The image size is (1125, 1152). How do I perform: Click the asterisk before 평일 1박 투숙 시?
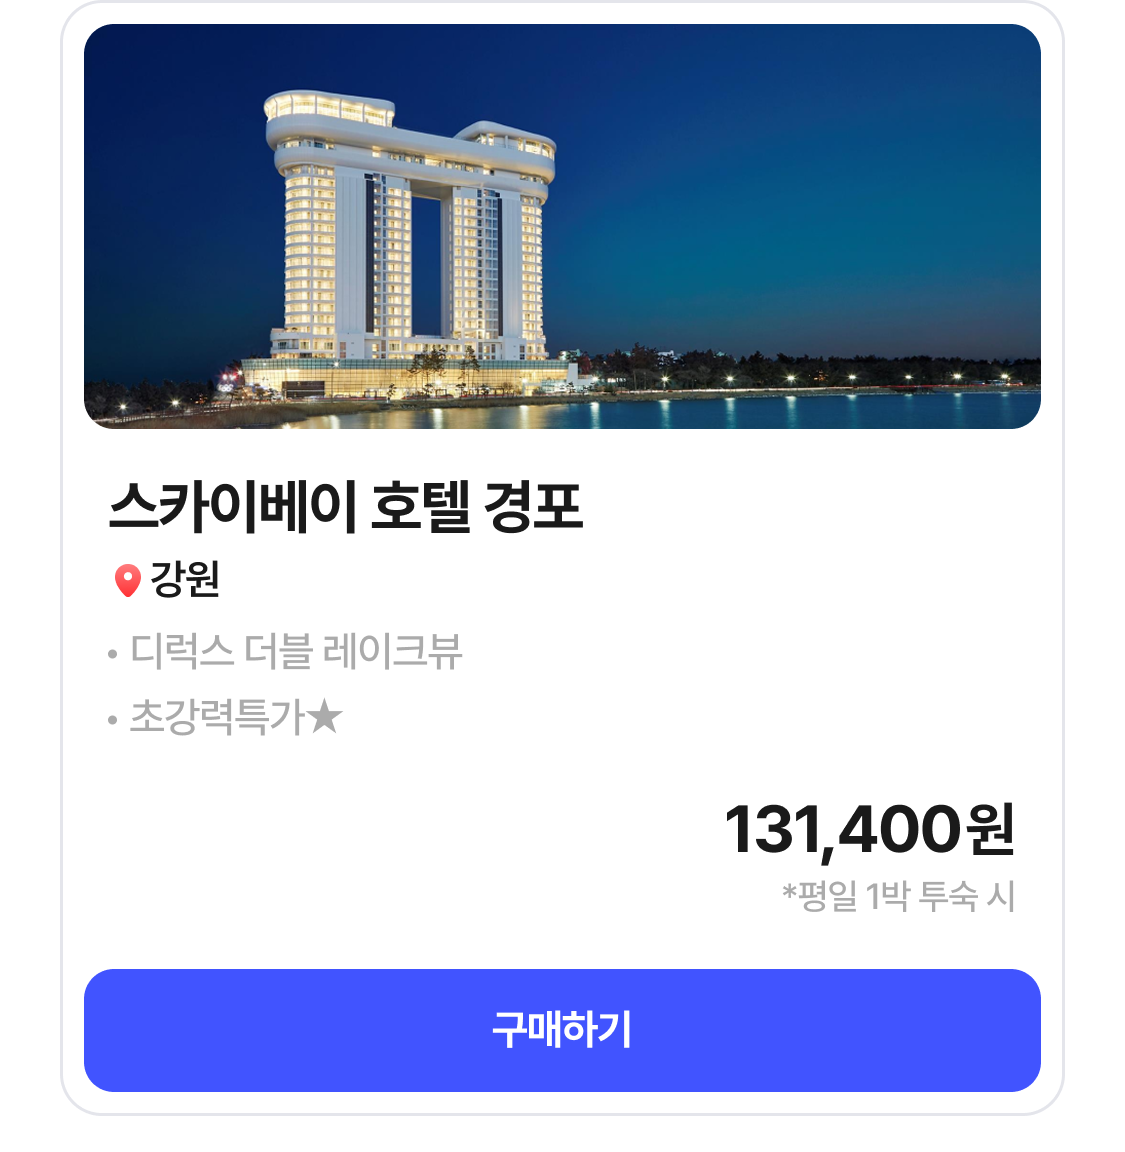(x=789, y=891)
